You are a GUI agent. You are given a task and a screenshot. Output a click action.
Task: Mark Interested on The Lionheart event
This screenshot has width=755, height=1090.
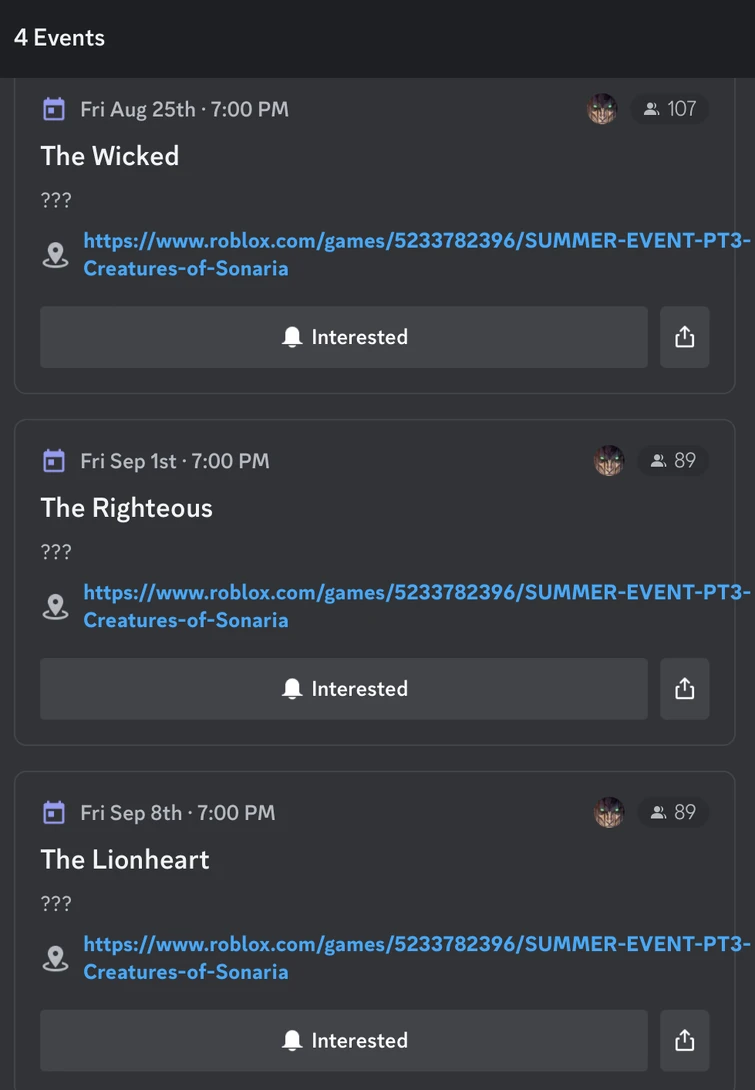coord(344,1040)
